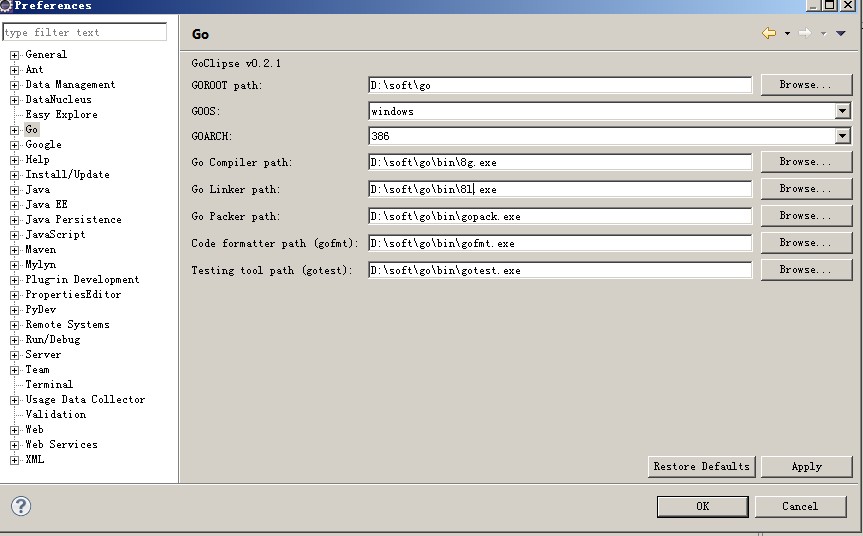The height and width of the screenshot is (536, 863).
Task: Select Terminal category
Action: (x=49, y=385)
